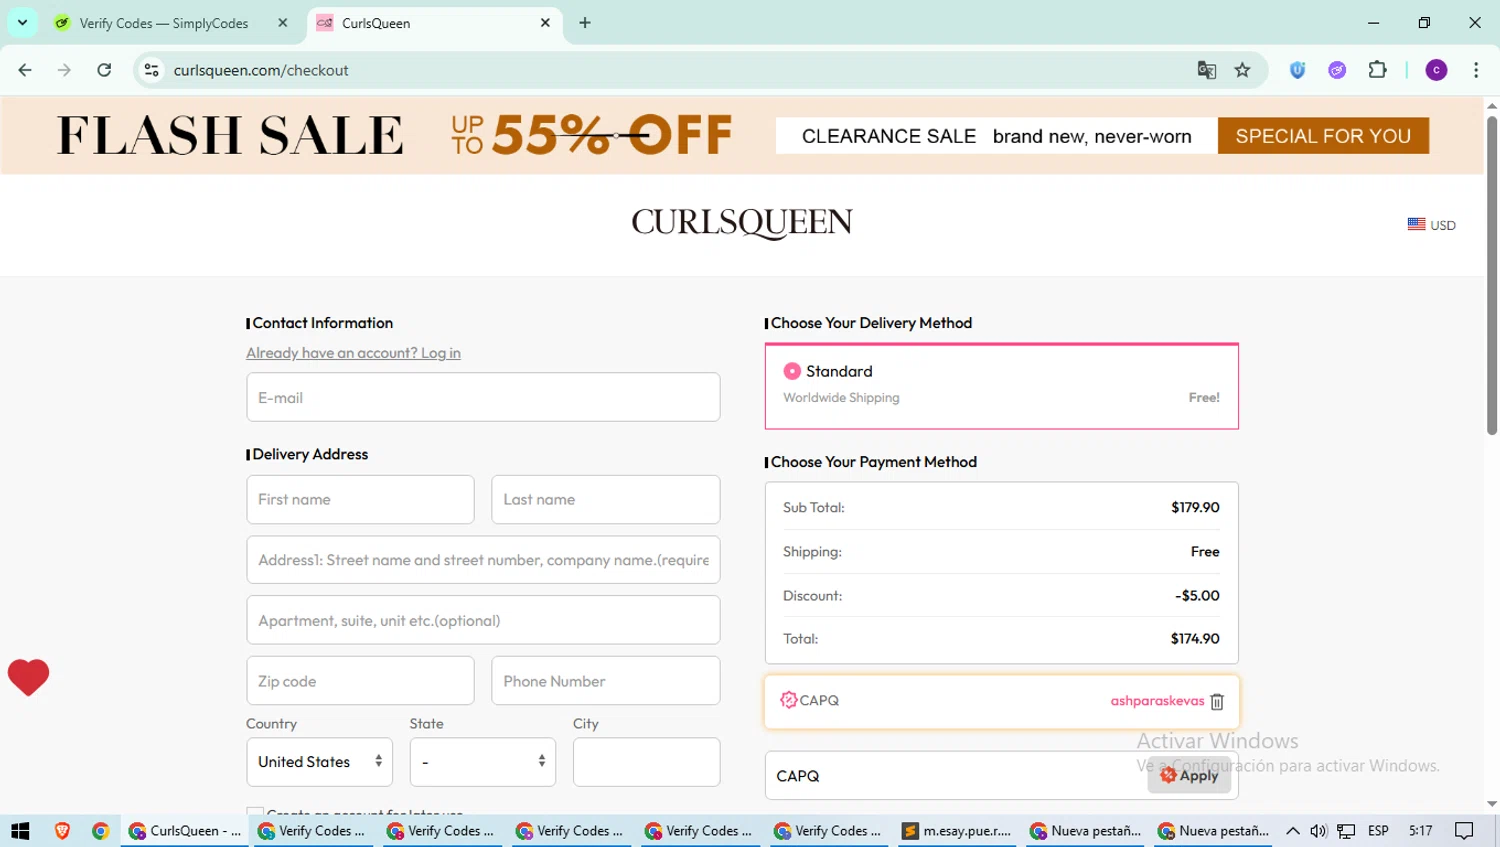Open the tab search dropdown arrow
The width and height of the screenshot is (1500, 847).
(x=22, y=22)
